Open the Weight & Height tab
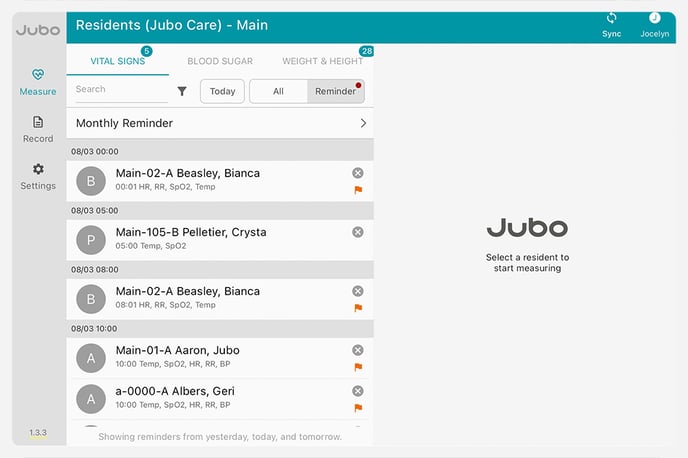The height and width of the screenshot is (458, 688). click(x=322, y=61)
